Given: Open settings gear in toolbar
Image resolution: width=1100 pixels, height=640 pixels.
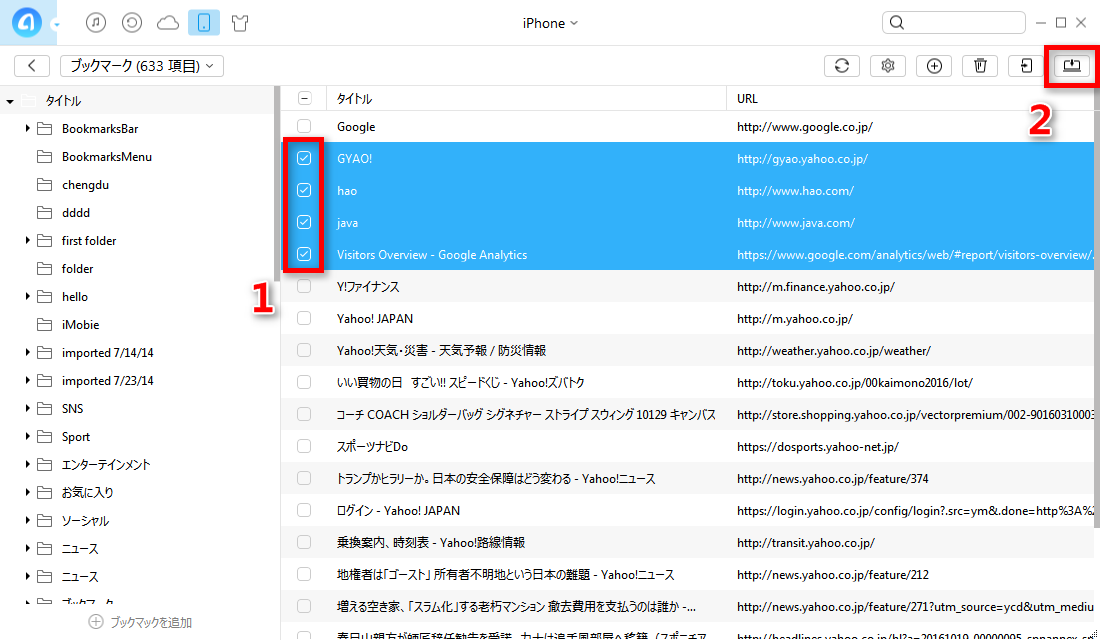Looking at the screenshot, I should (x=887, y=65).
